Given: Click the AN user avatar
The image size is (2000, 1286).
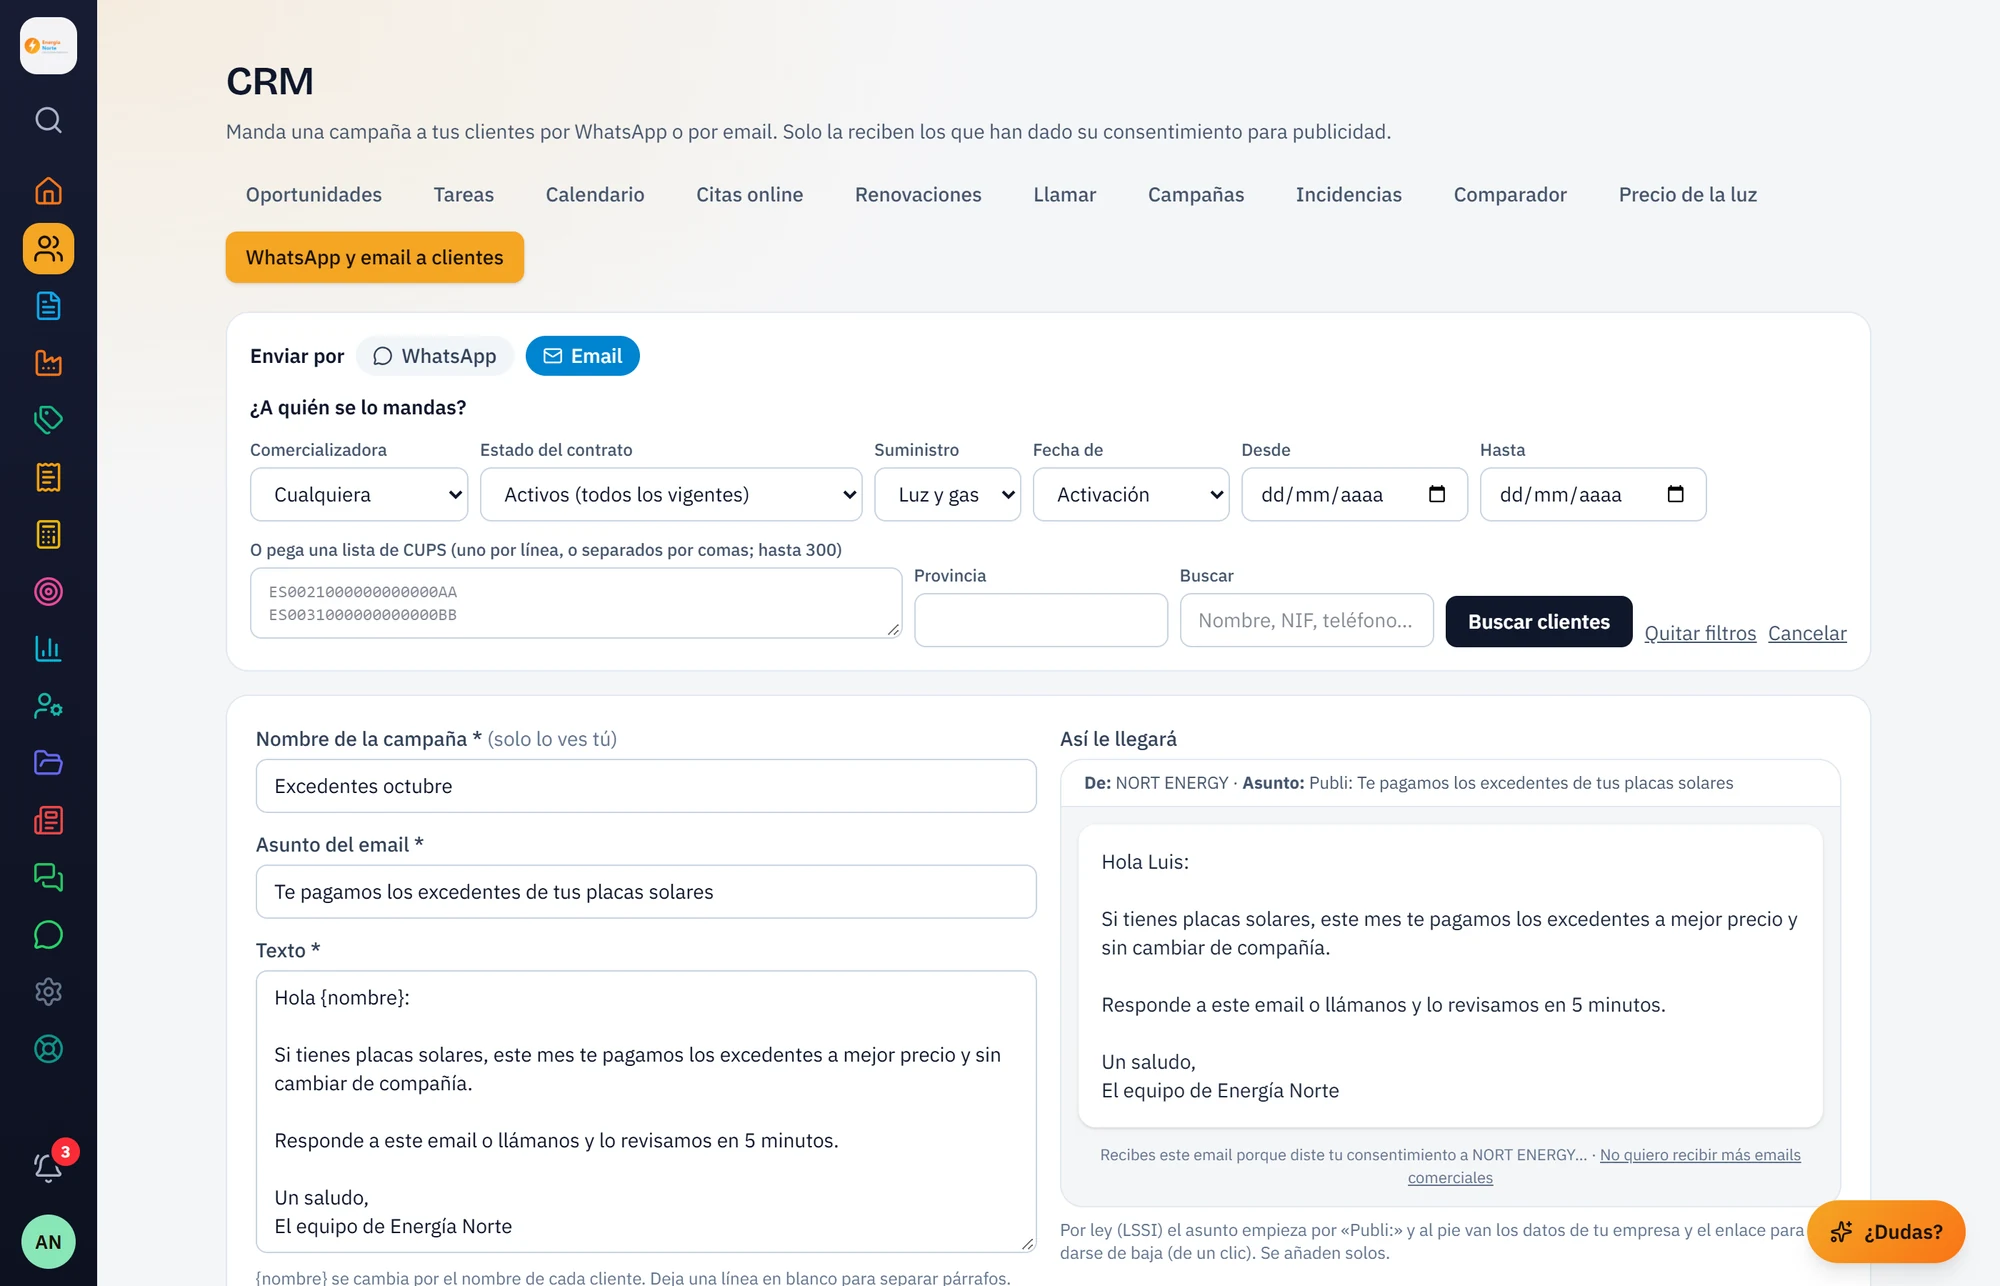Looking at the screenshot, I should point(48,1242).
